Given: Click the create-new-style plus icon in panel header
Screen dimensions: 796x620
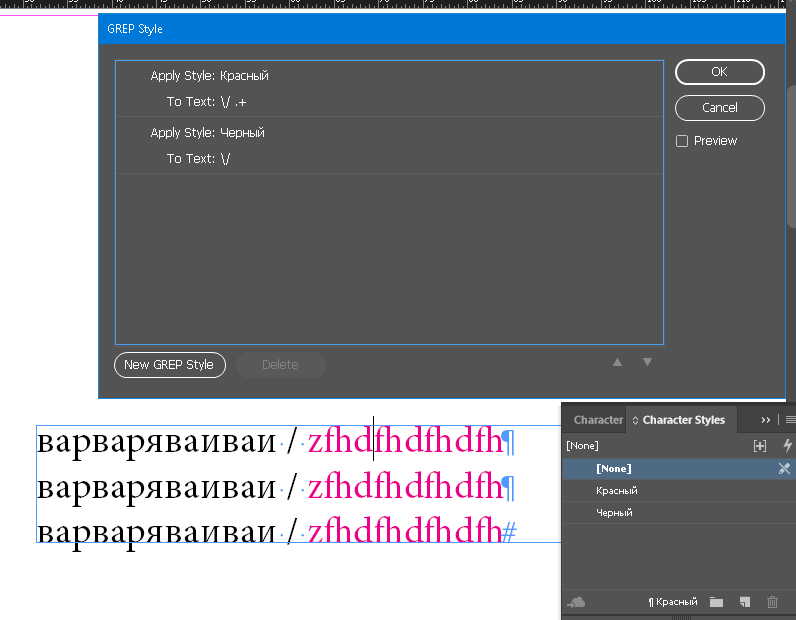Looking at the screenshot, I should click(760, 446).
